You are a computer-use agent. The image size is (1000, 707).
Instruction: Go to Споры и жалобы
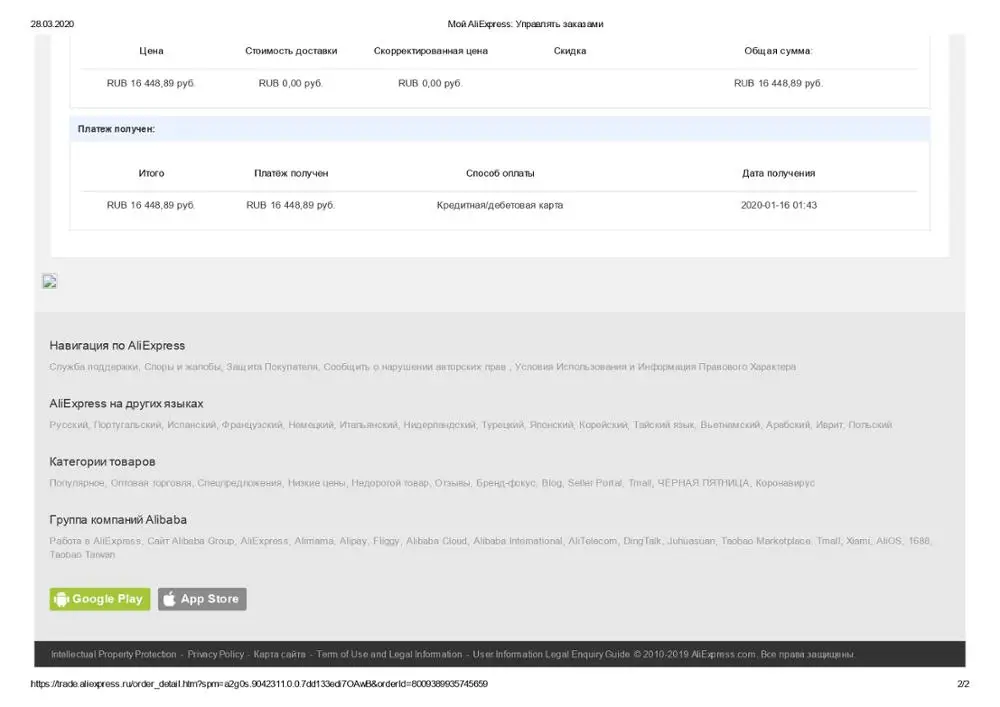[182, 367]
